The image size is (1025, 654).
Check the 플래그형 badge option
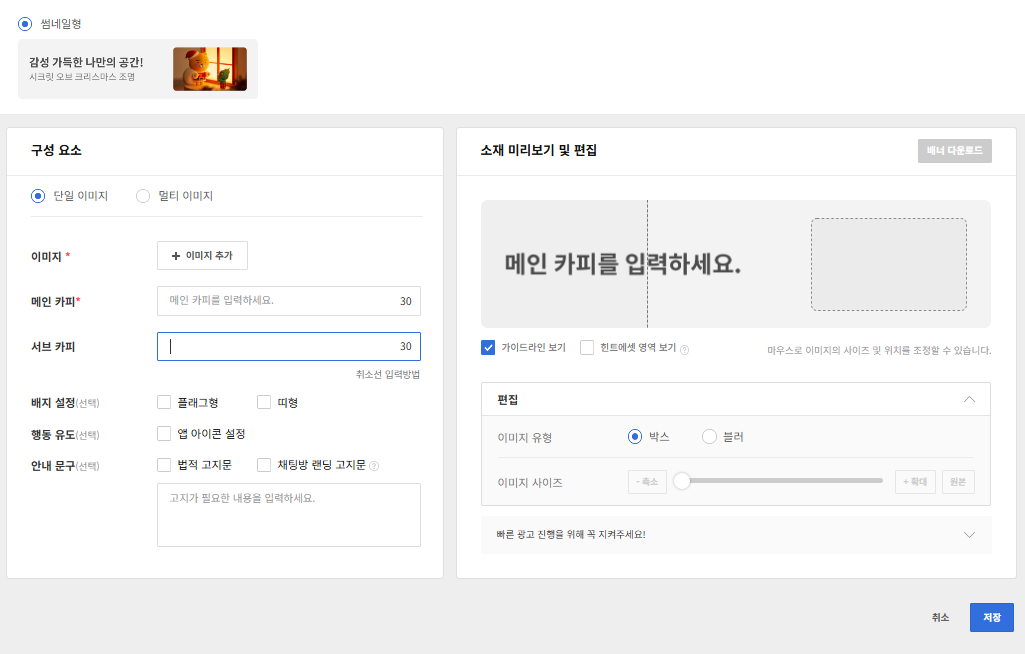pos(164,403)
